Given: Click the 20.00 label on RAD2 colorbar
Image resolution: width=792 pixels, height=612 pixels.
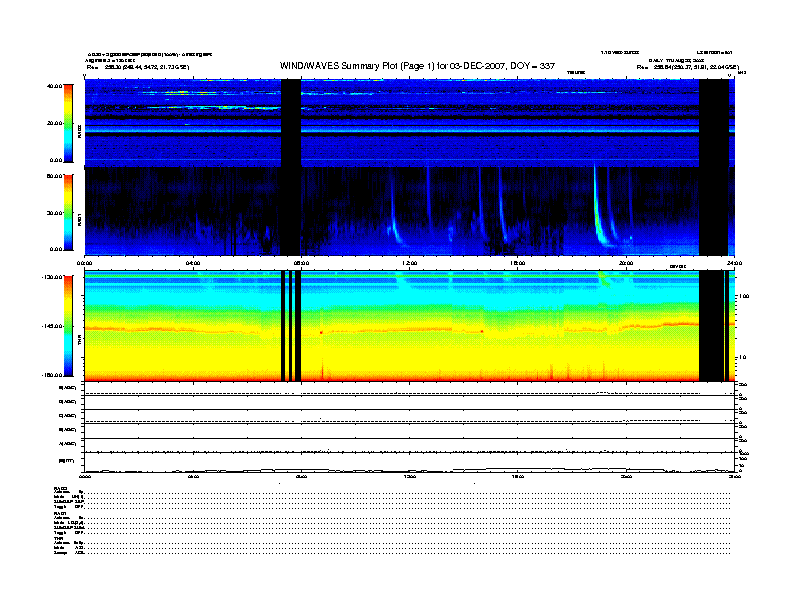Looking at the screenshot, I should tap(54, 123).
